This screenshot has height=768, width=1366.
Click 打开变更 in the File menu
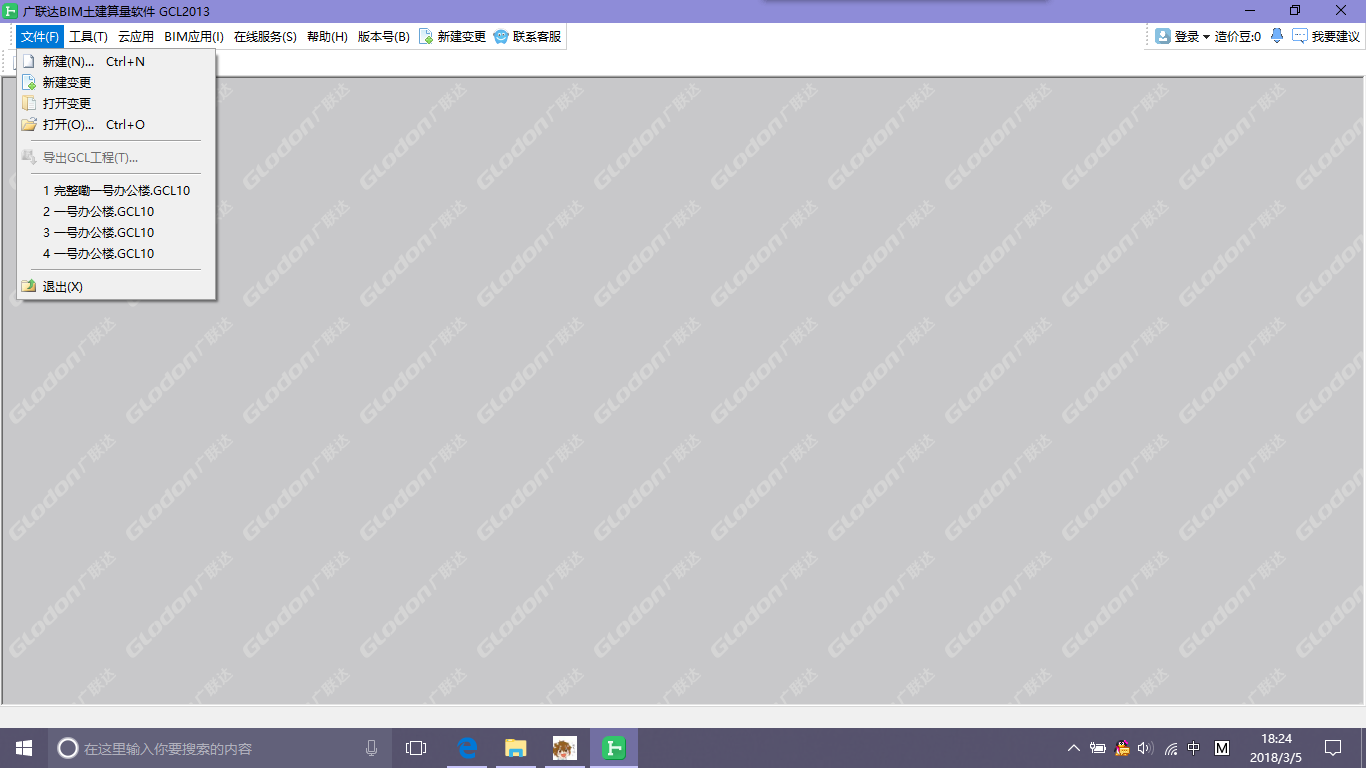pos(116,104)
